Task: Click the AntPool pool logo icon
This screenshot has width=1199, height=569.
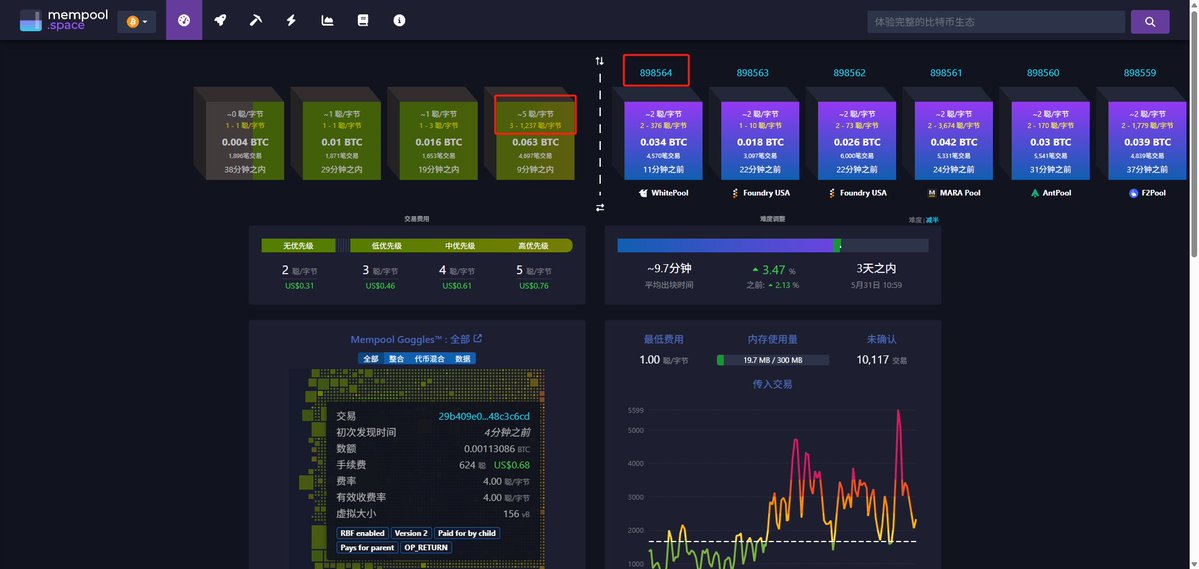Action: [1035, 193]
